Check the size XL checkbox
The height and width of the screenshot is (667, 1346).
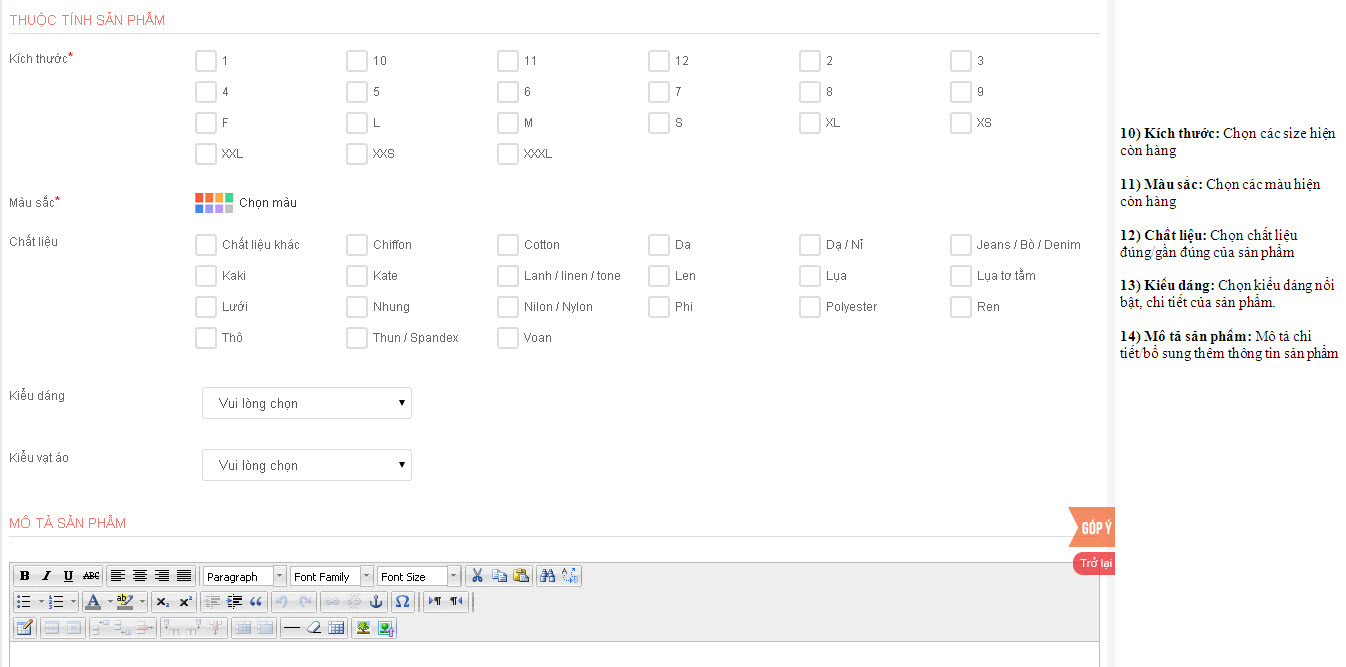point(809,123)
